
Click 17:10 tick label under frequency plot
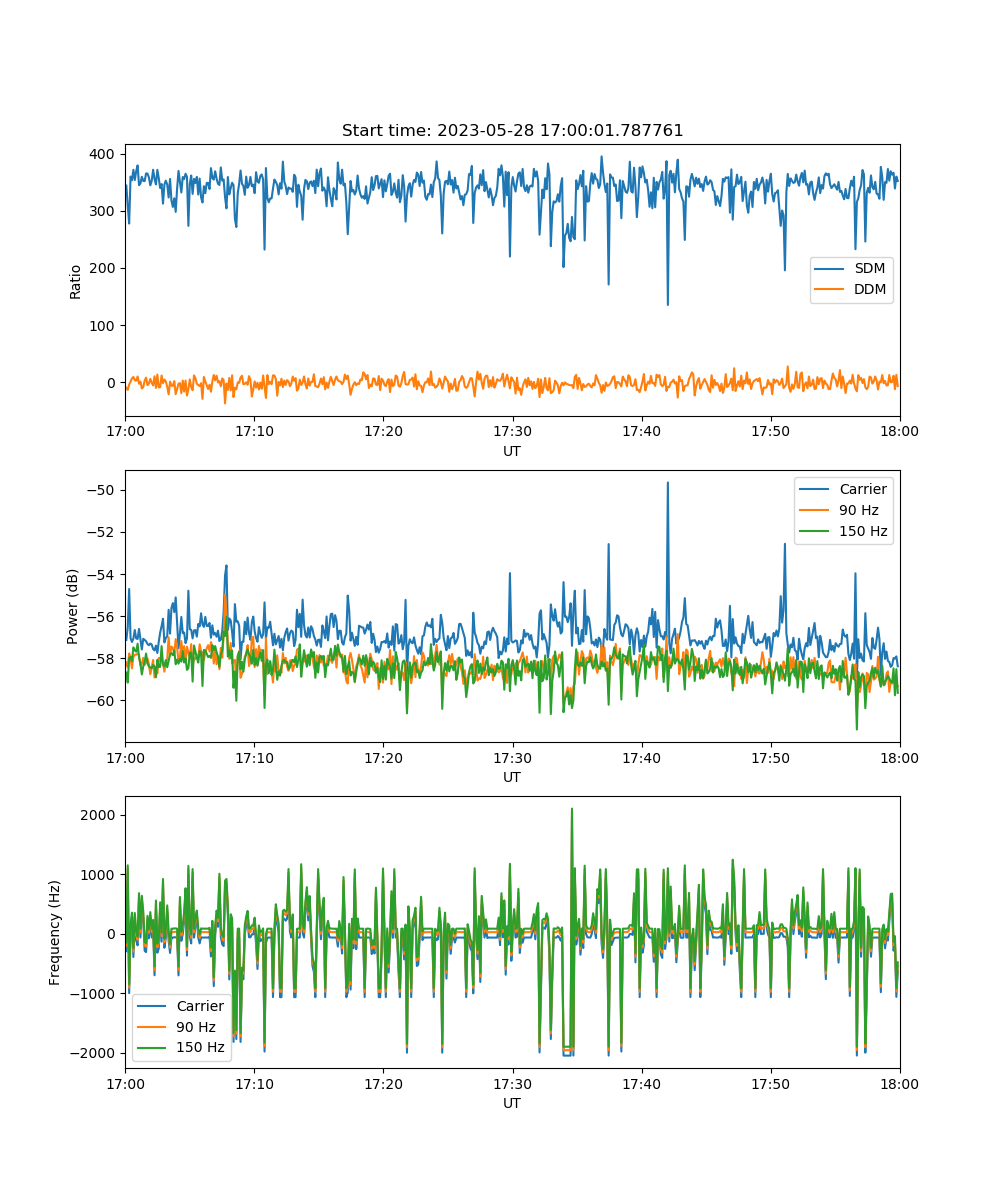[254, 1082]
